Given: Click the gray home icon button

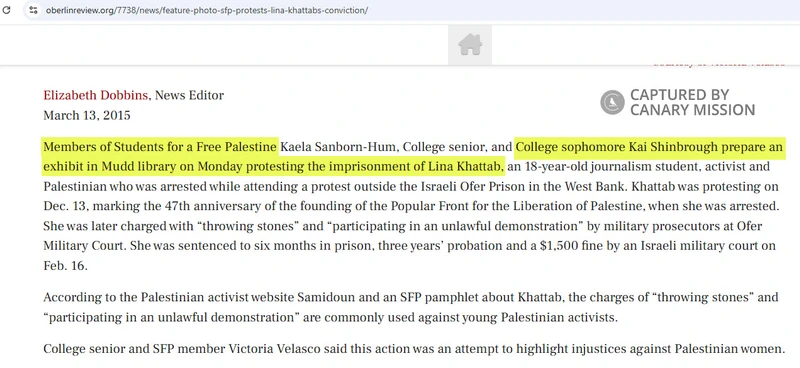Looking at the screenshot, I should pos(470,44).
